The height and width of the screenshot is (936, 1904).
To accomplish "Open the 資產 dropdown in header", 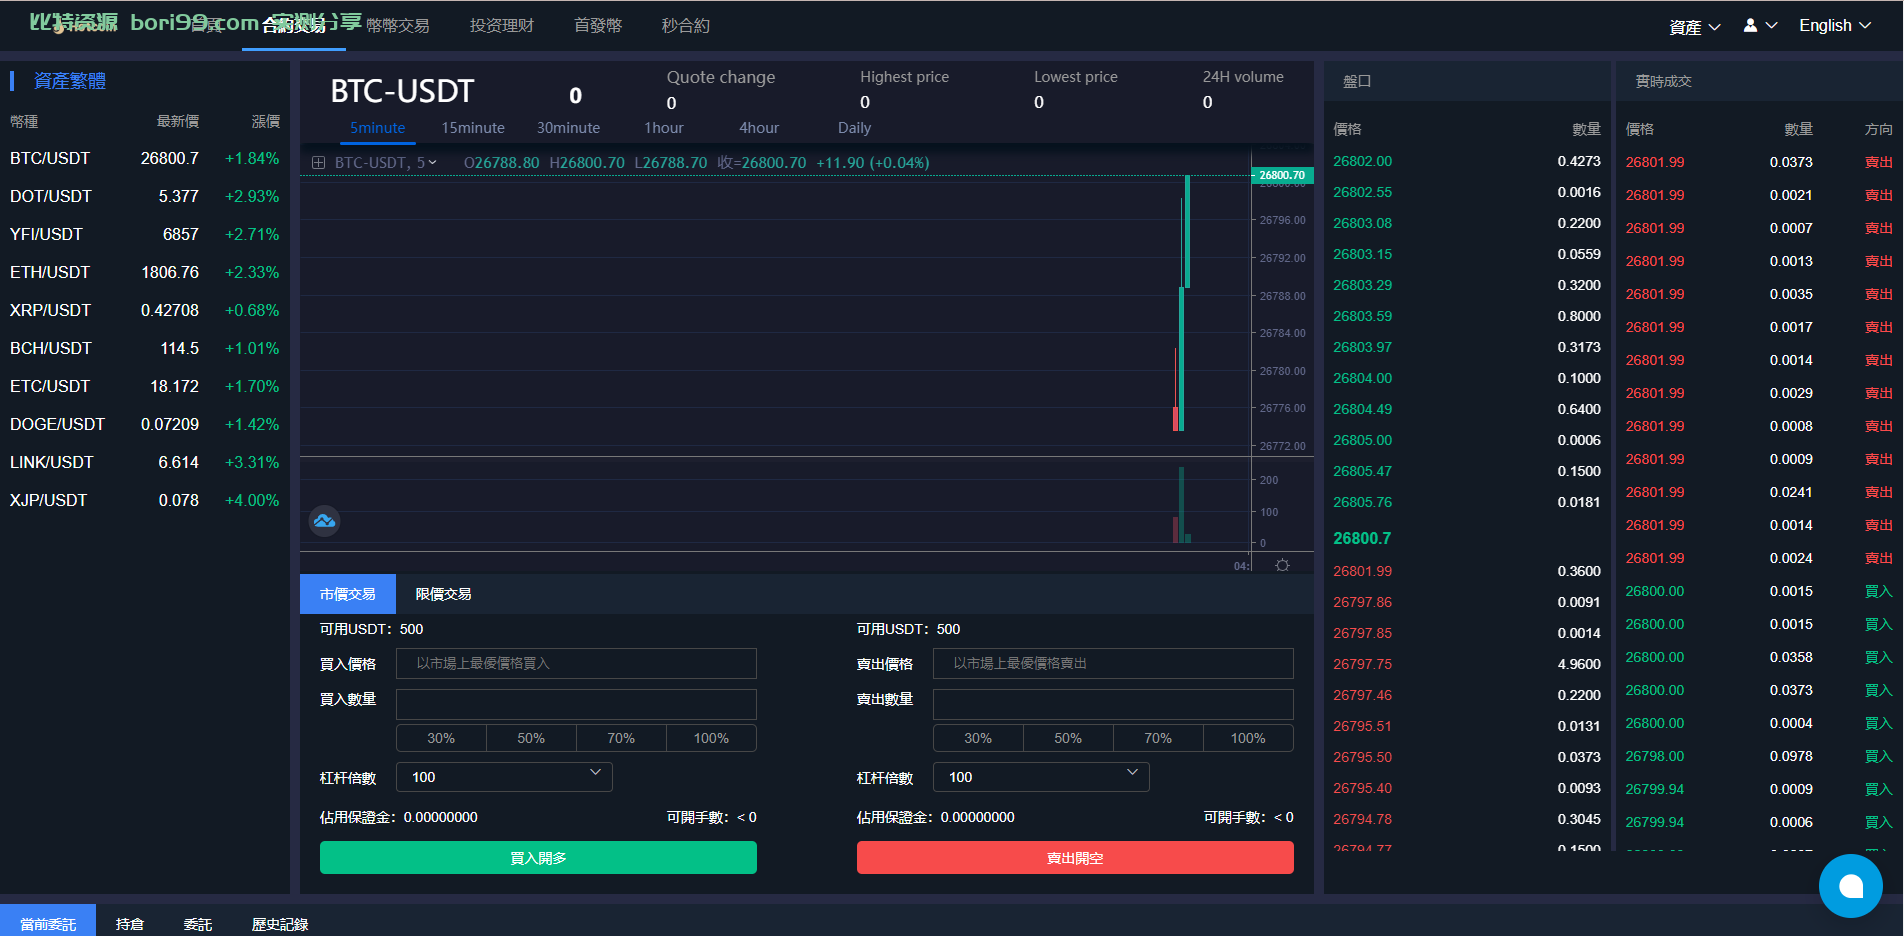I will (x=1695, y=27).
